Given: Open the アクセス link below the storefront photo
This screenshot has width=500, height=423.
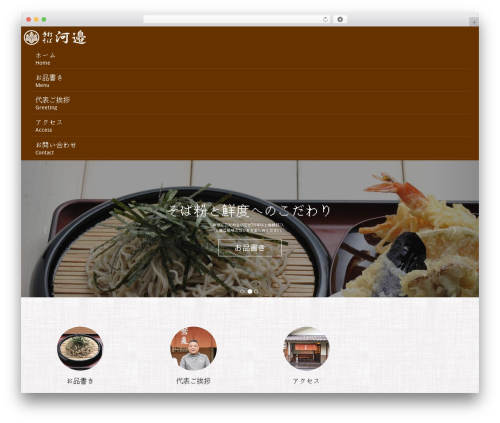Looking at the screenshot, I should tap(306, 381).
